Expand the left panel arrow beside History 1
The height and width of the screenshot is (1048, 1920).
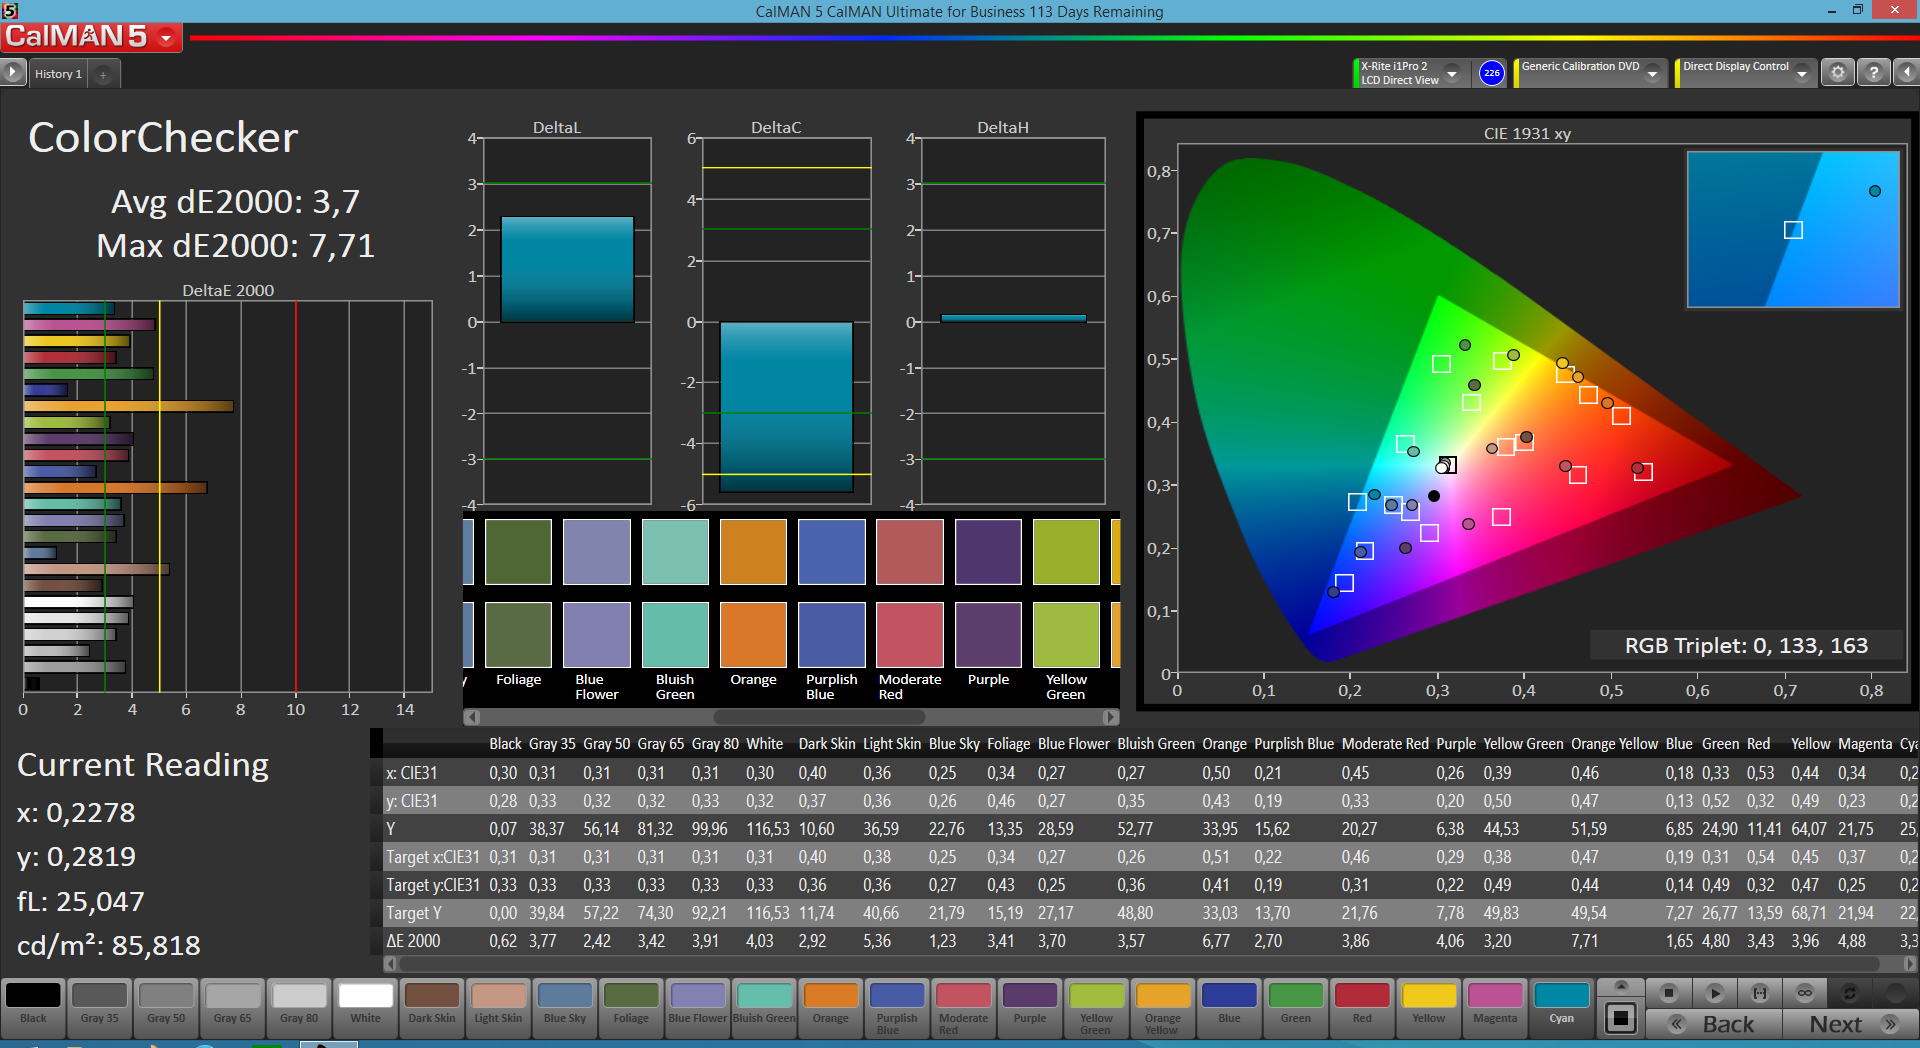(12, 73)
